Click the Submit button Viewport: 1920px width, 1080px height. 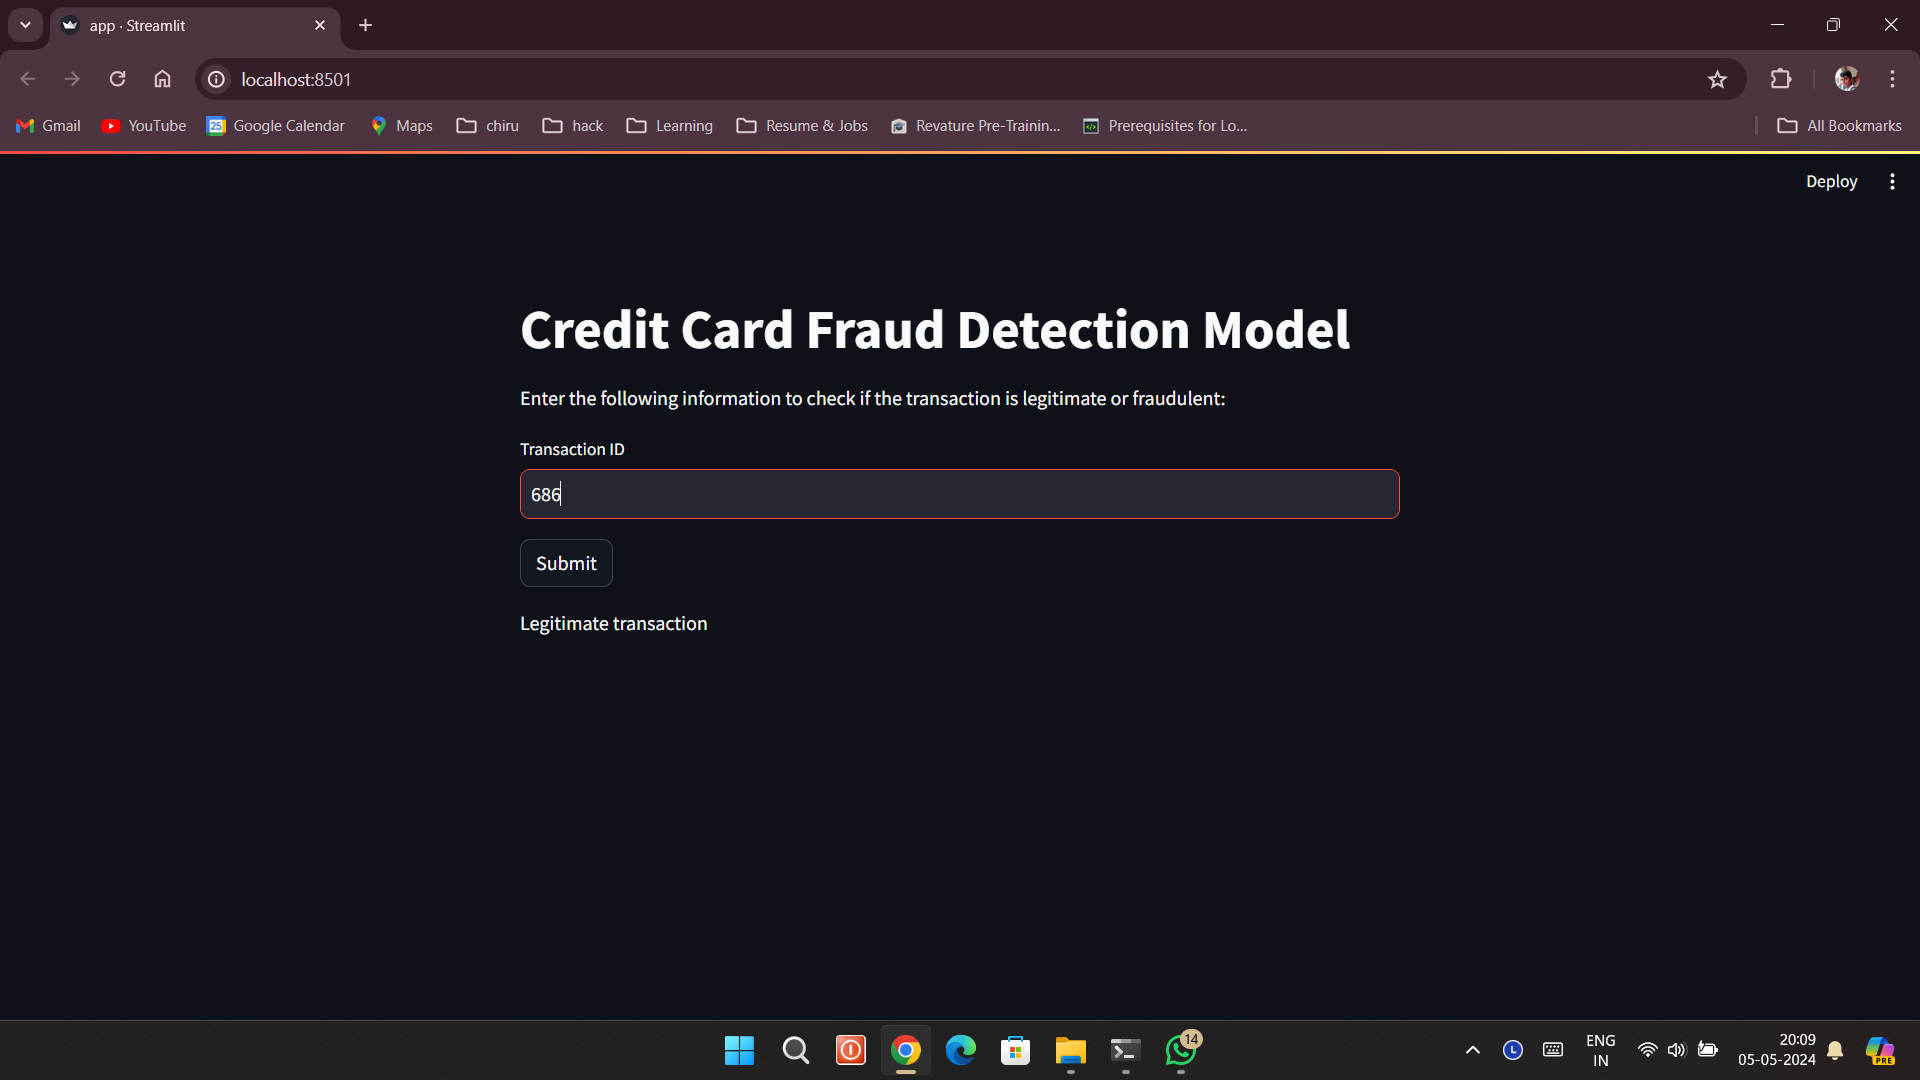coord(566,563)
